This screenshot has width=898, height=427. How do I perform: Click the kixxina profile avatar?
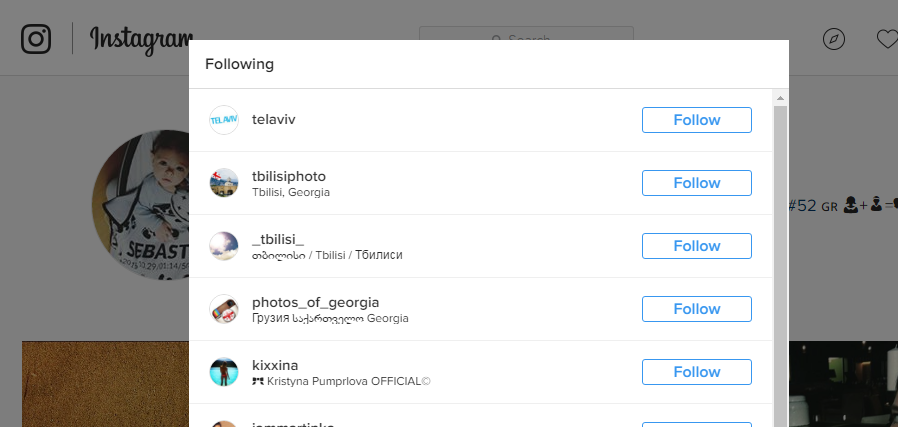click(x=224, y=372)
